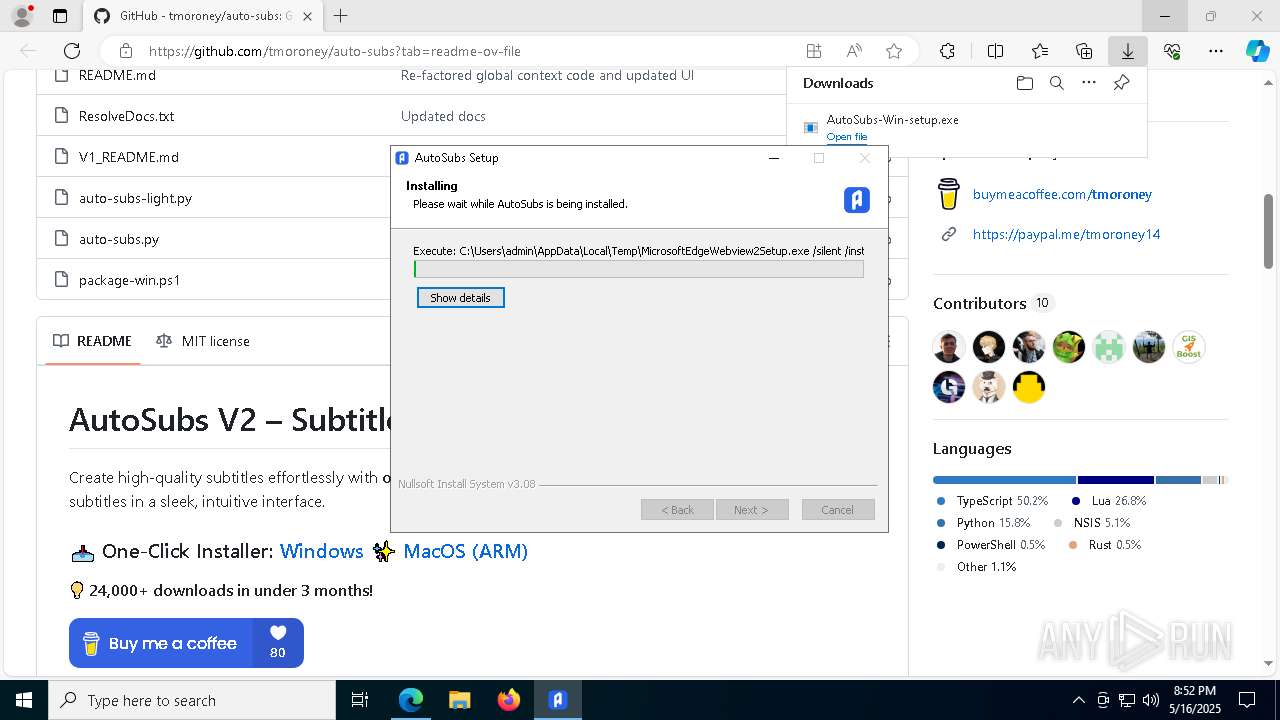Add this page to favorites star
The height and width of the screenshot is (720, 1280).
(x=894, y=51)
